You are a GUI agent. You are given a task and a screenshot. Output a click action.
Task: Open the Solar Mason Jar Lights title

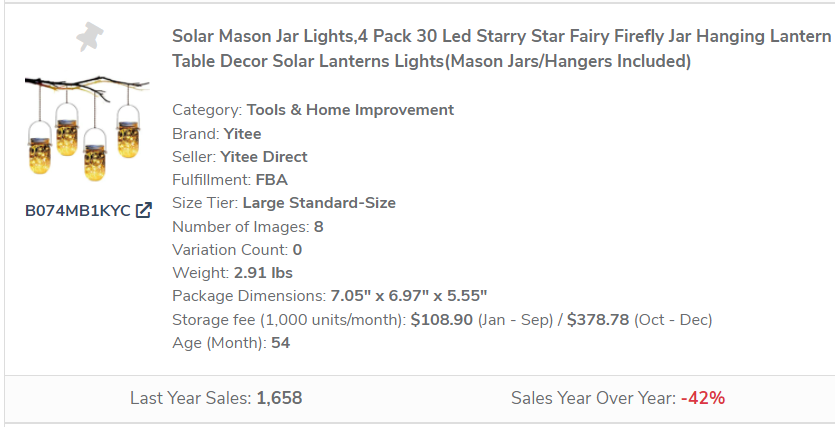tap(500, 36)
